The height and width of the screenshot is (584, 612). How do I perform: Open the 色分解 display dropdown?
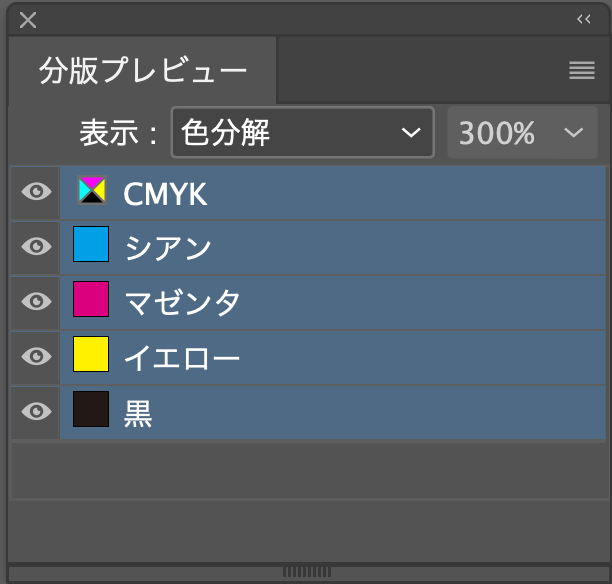click(303, 132)
